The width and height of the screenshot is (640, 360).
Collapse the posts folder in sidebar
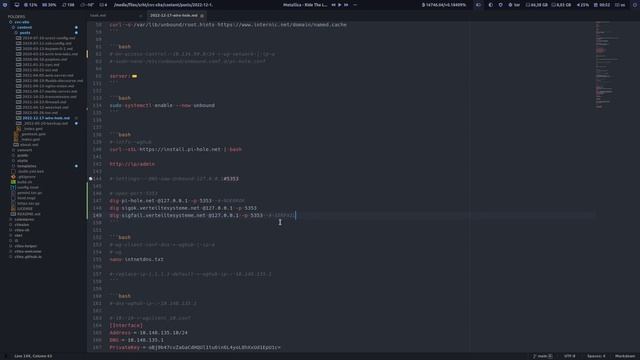point(25,33)
